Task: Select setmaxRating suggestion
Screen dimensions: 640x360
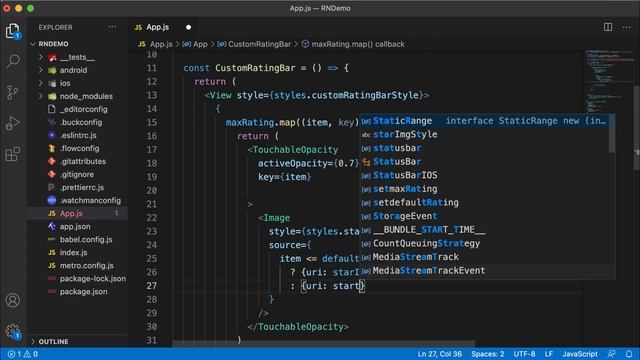Action: (x=484, y=189)
